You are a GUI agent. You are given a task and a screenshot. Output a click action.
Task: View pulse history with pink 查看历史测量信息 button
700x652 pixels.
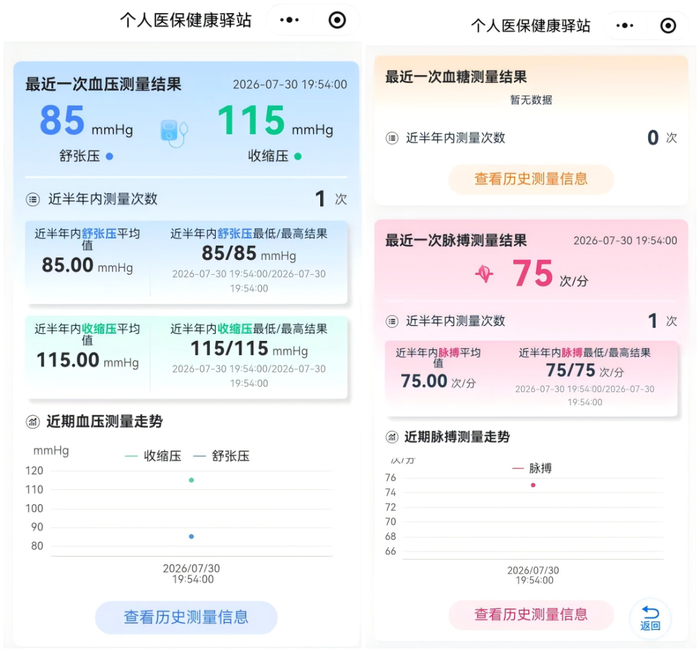pos(531,614)
